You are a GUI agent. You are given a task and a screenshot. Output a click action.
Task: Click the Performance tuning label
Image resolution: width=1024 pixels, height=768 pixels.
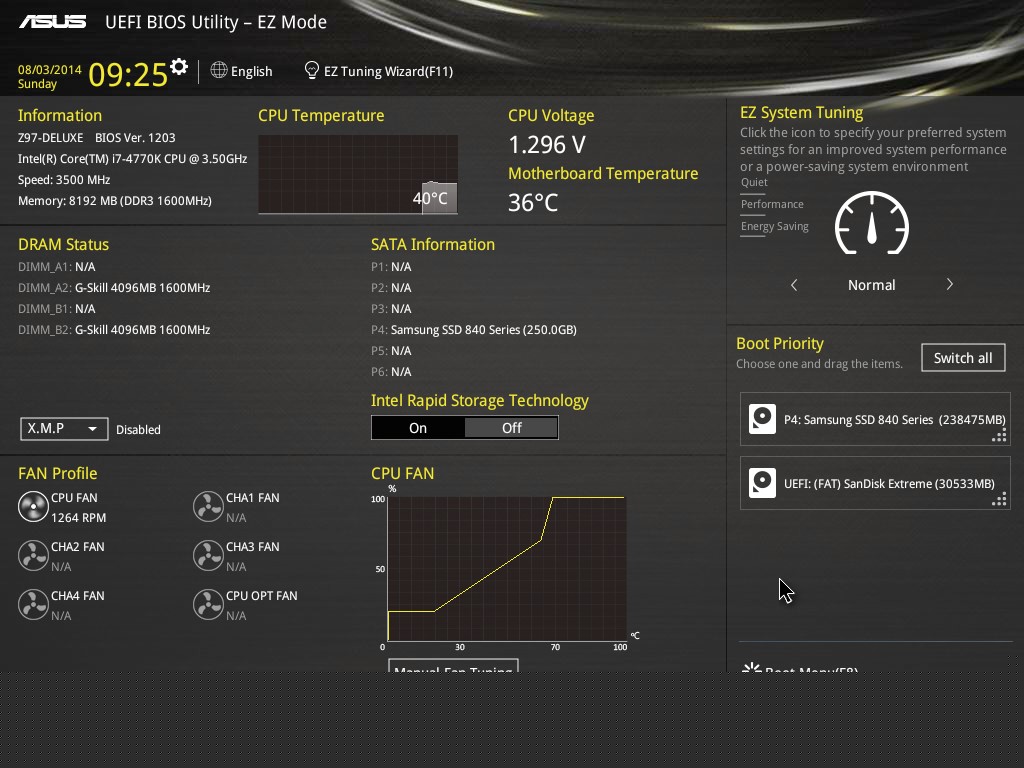click(x=772, y=204)
